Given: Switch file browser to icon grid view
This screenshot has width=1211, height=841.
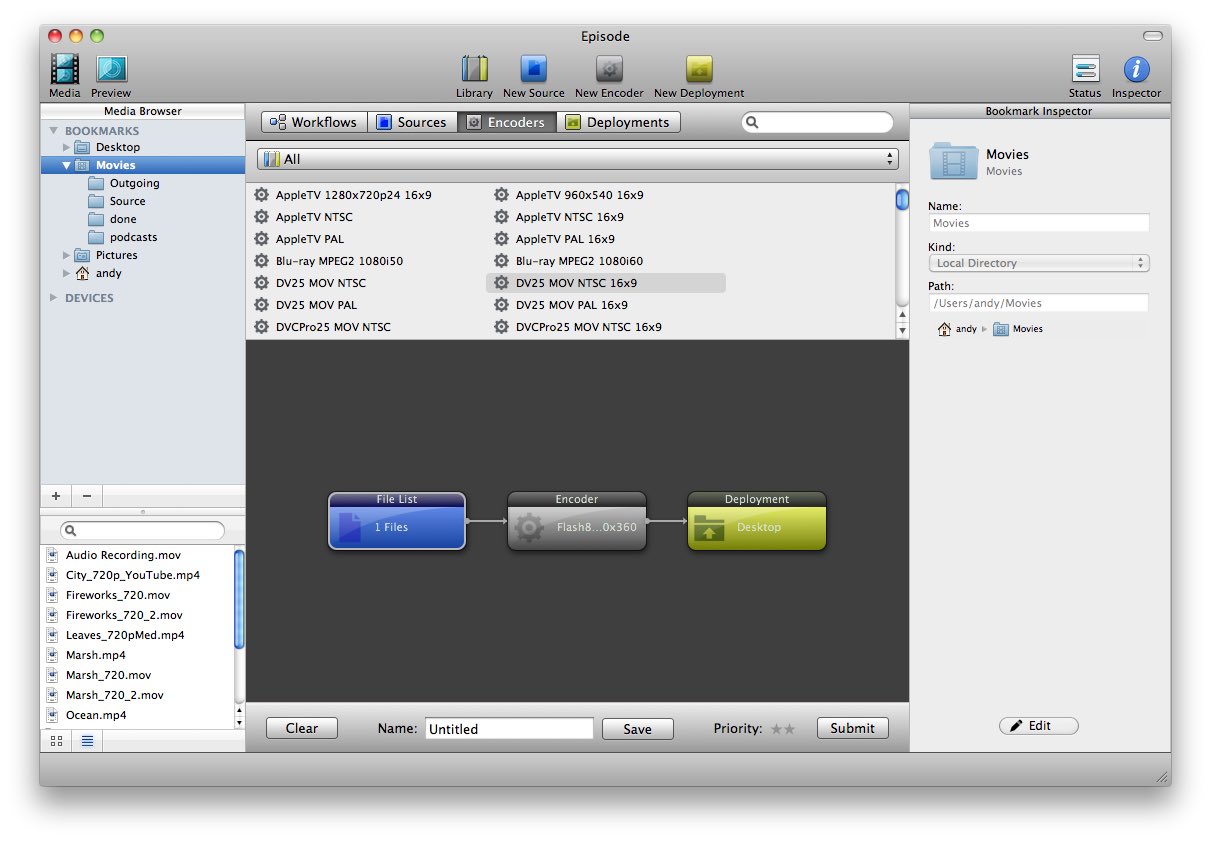Looking at the screenshot, I should point(56,741).
